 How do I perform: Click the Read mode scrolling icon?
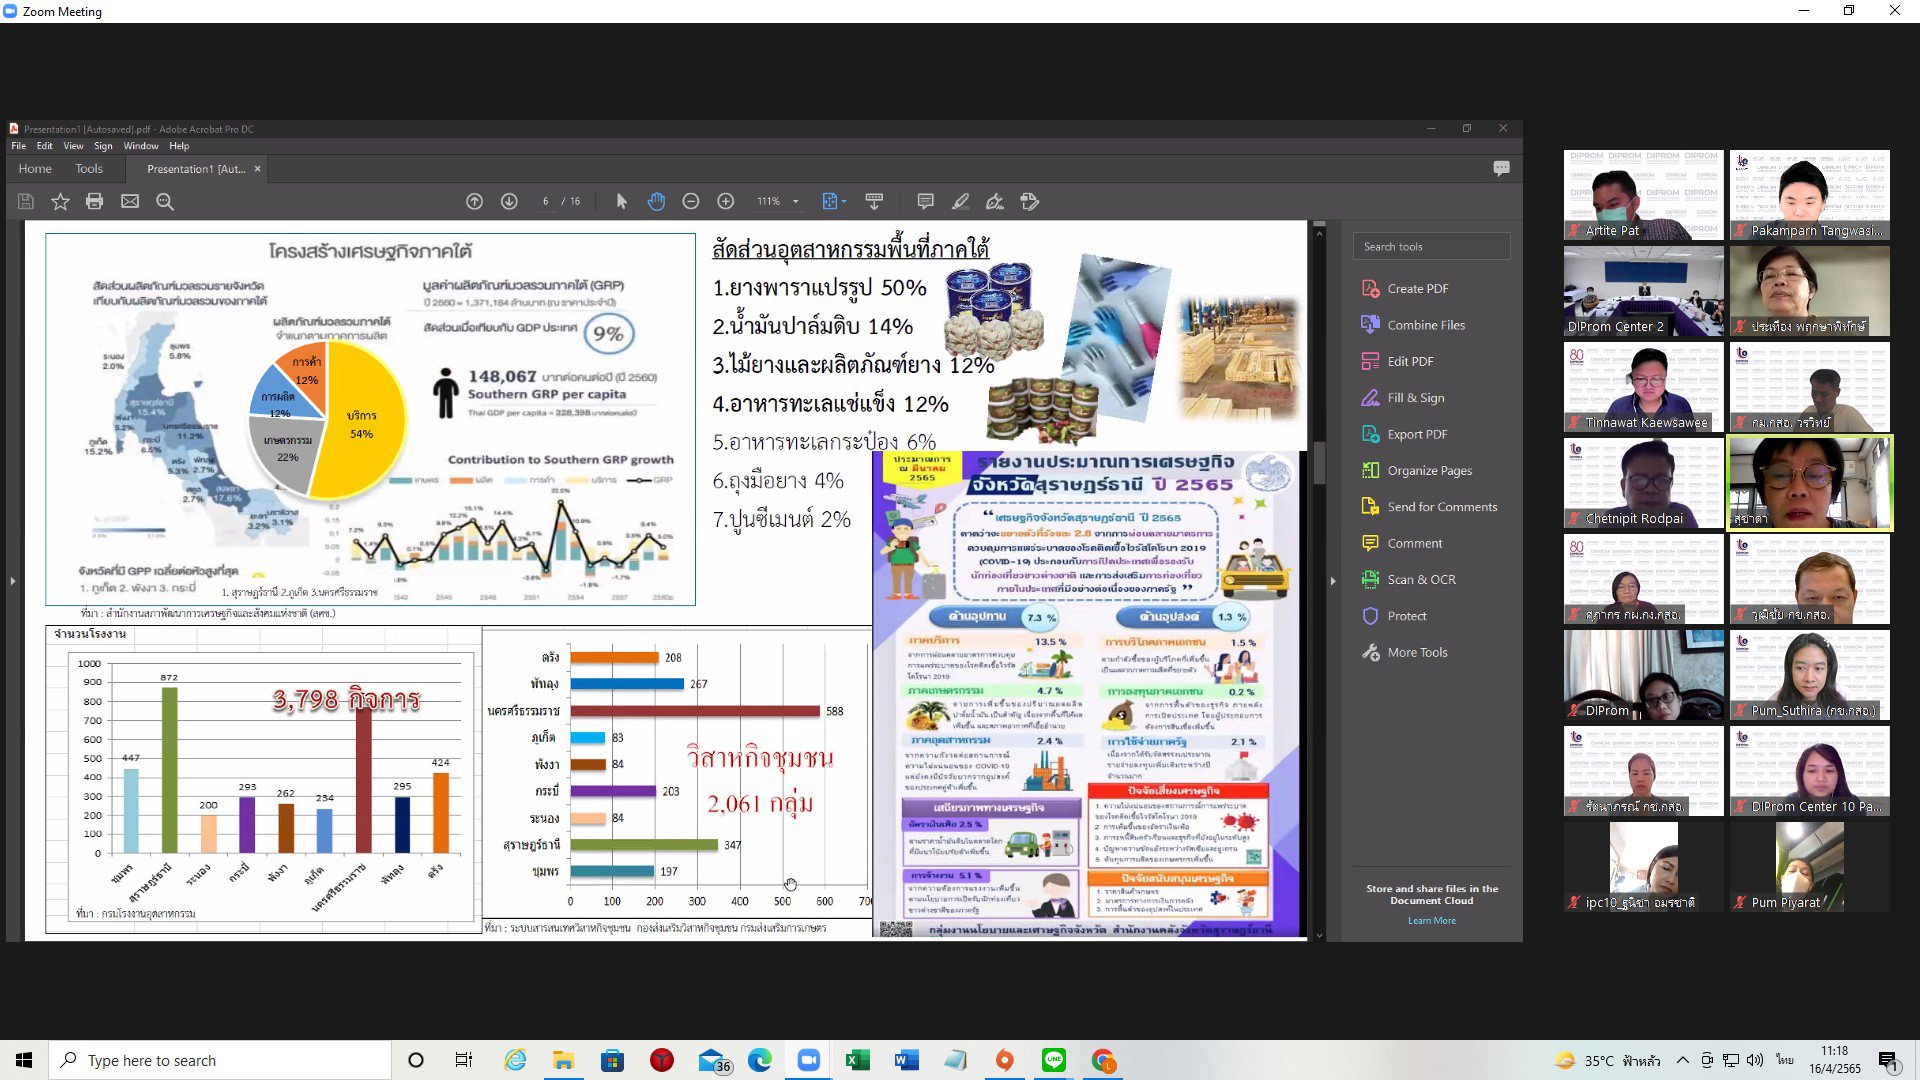874,201
